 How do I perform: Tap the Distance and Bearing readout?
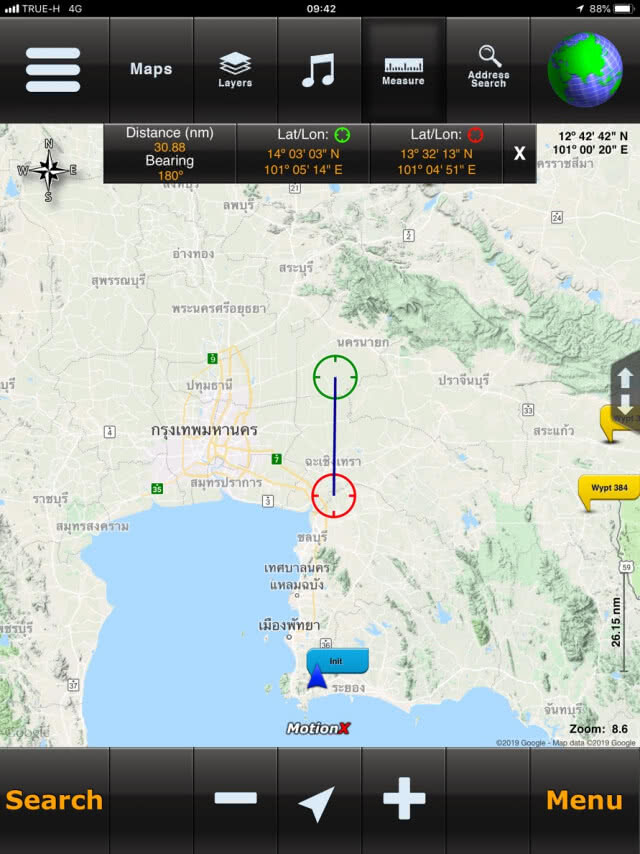pos(169,154)
